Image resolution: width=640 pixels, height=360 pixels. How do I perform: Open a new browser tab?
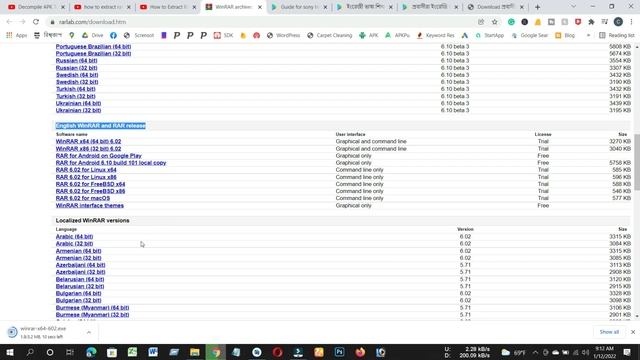[537, 7]
